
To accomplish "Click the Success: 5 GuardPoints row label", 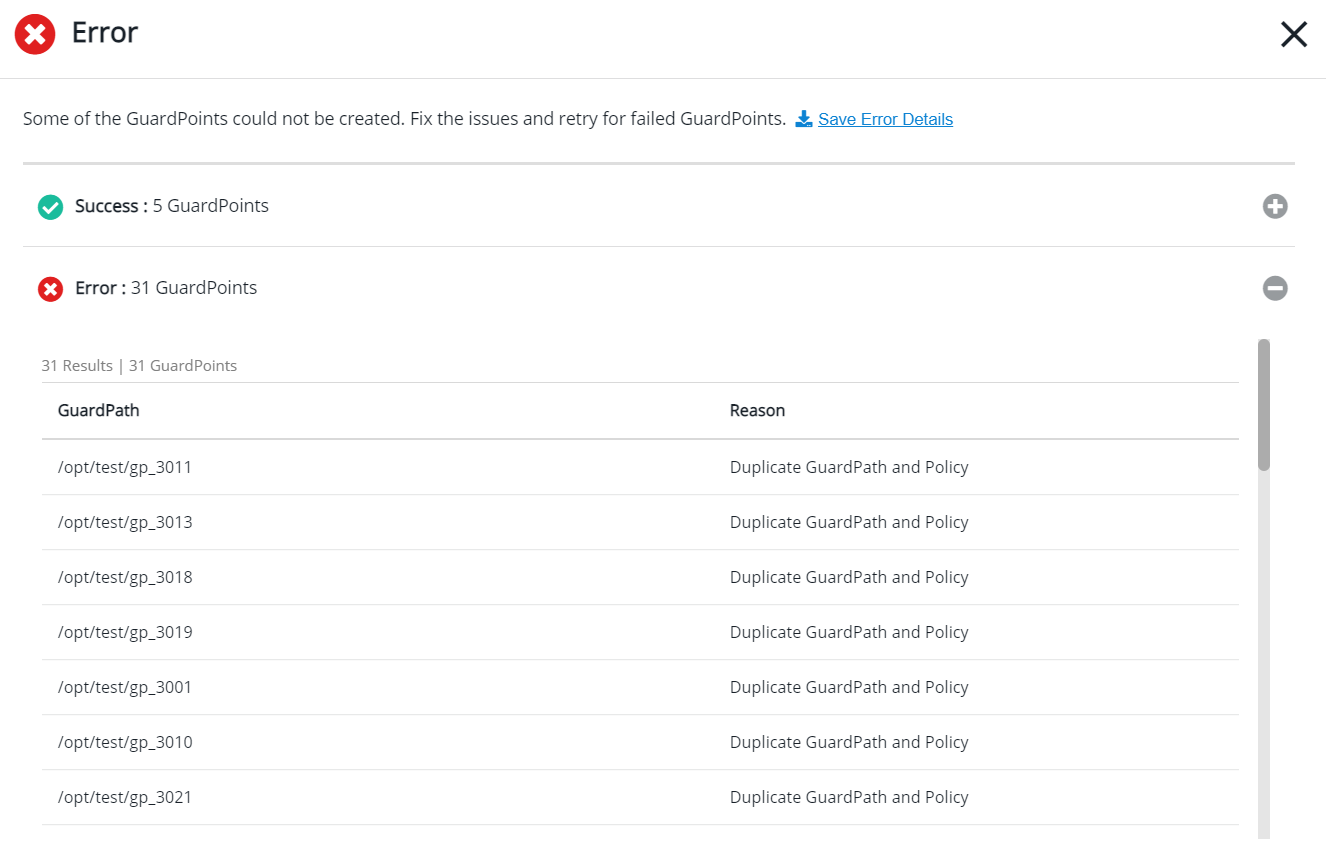I will [172, 206].
